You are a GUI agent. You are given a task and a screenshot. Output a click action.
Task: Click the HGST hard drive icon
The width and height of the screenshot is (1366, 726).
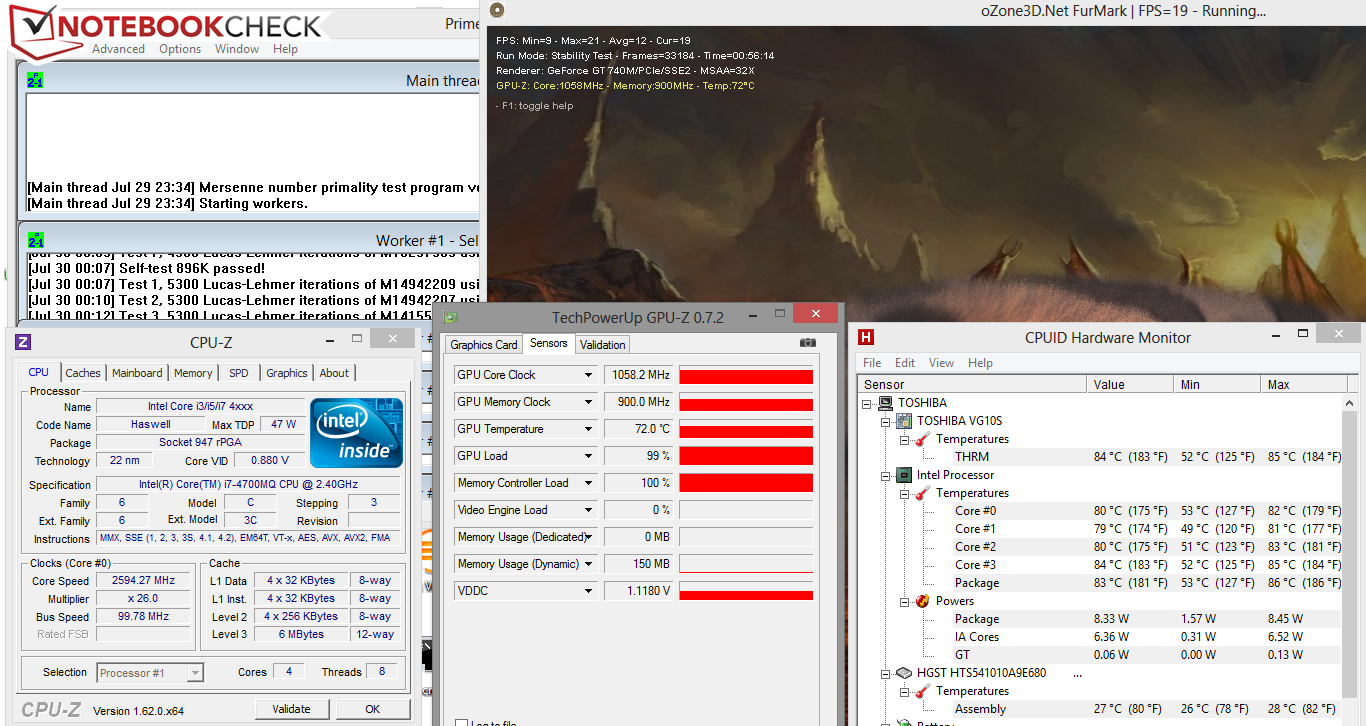click(x=903, y=673)
